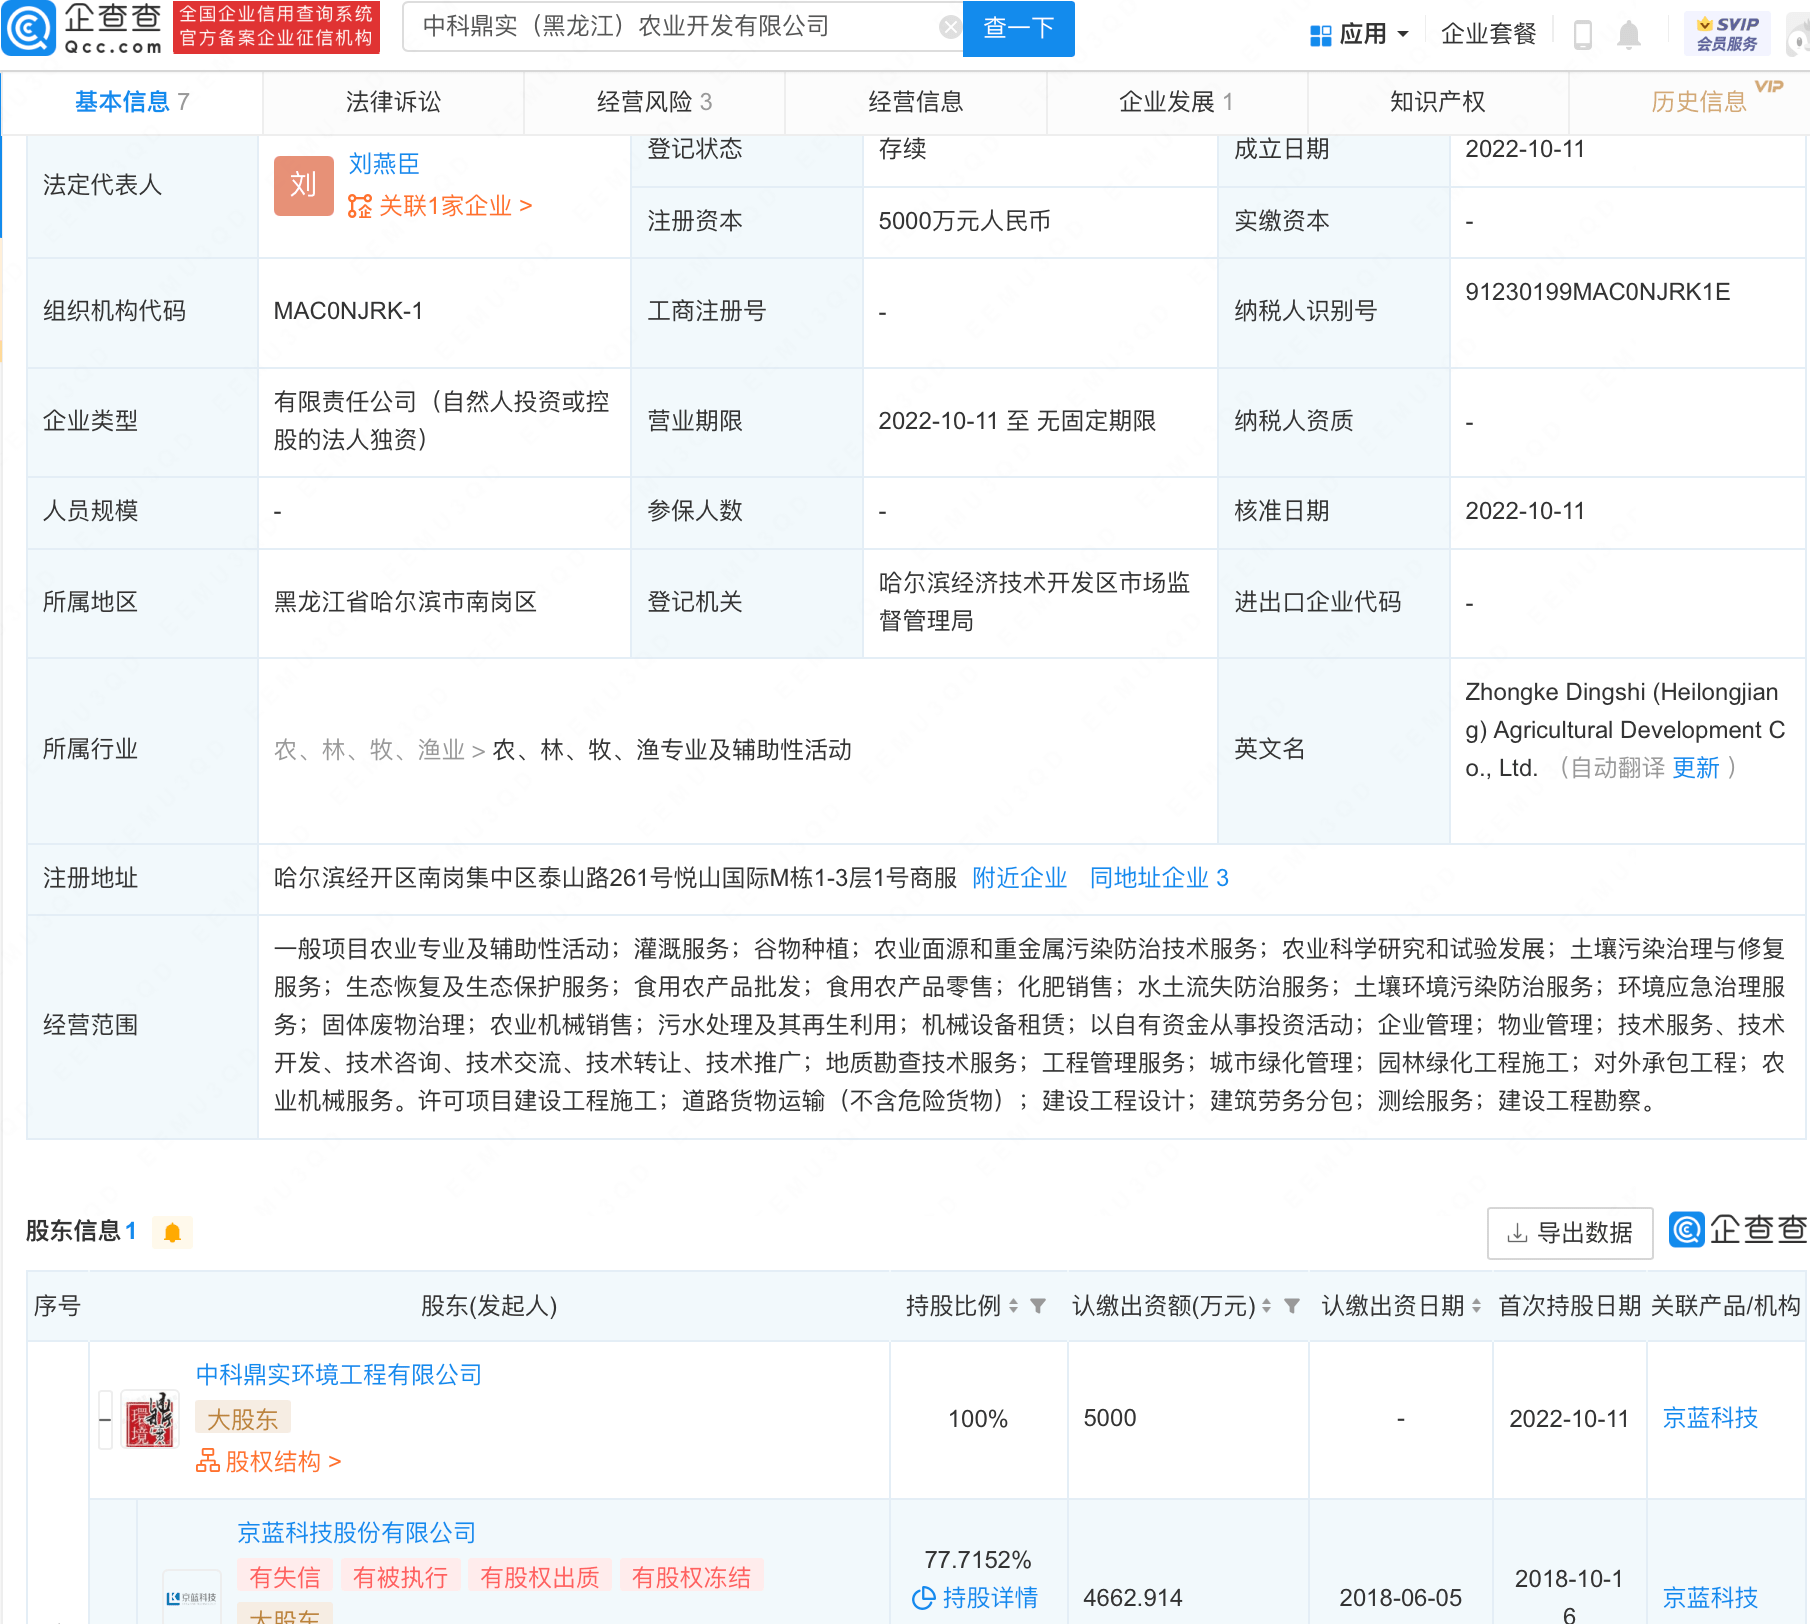Click organization code MAC0NJRK-1
The height and width of the screenshot is (1624, 1810).
(348, 311)
